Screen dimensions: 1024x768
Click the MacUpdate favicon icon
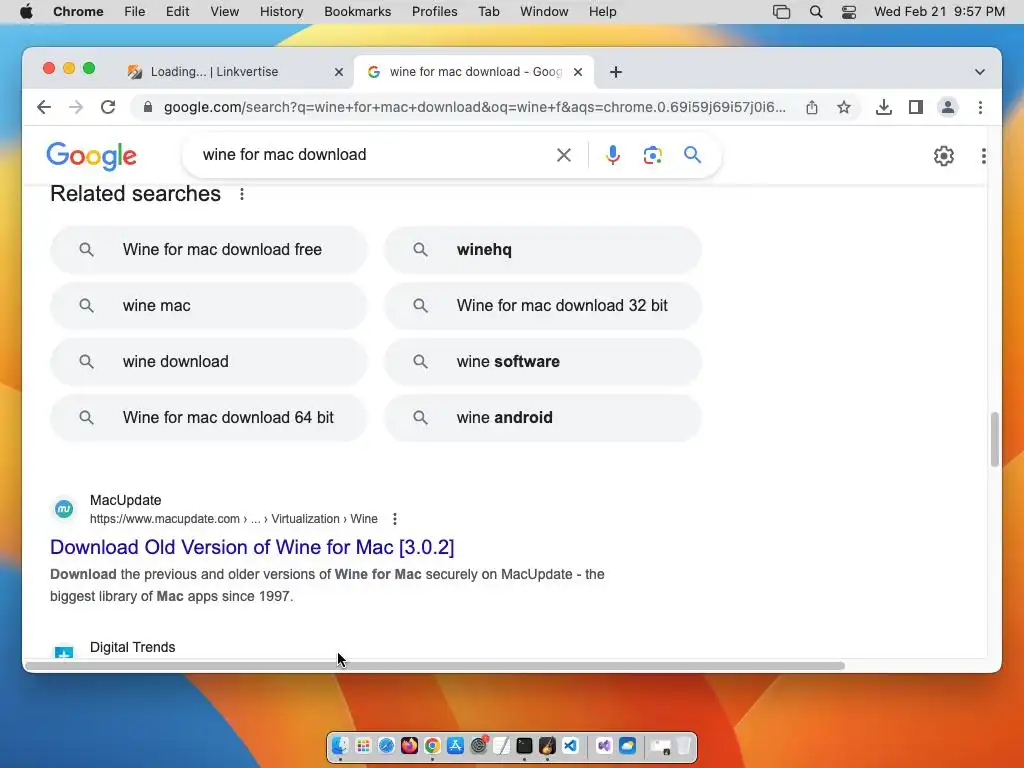pyautogui.click(x=64, y=509)
